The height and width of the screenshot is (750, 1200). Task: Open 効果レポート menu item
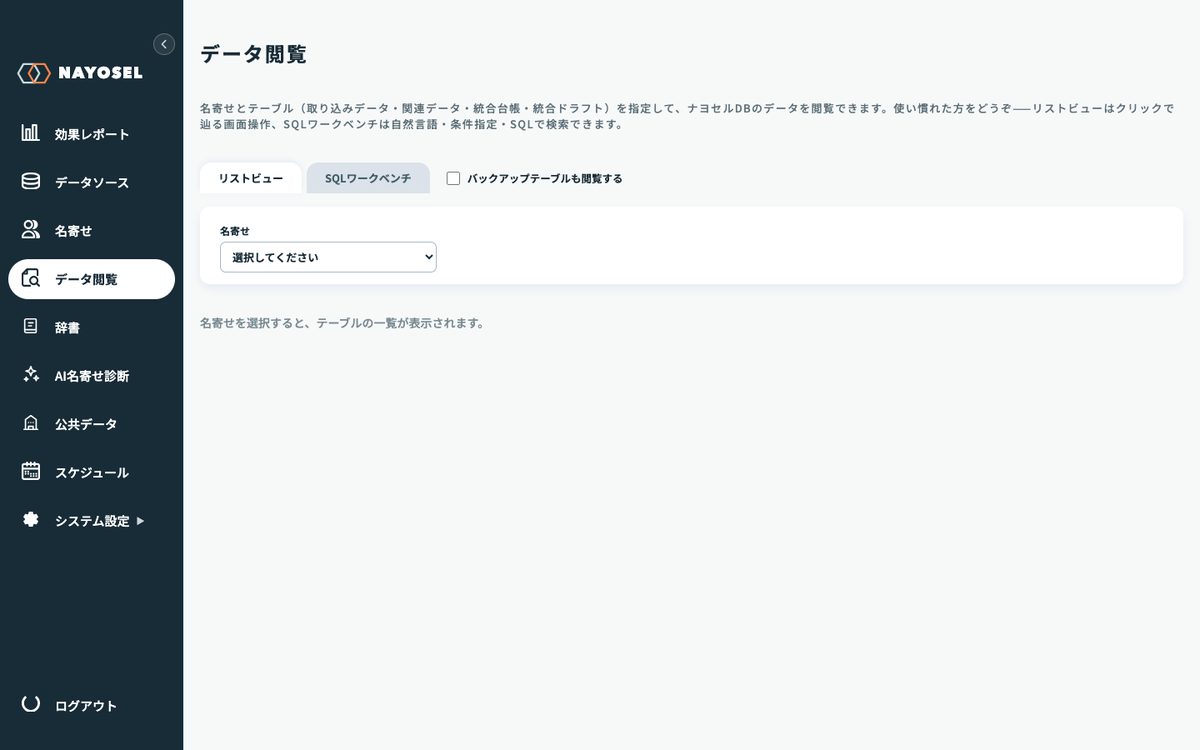click(91, 134)
